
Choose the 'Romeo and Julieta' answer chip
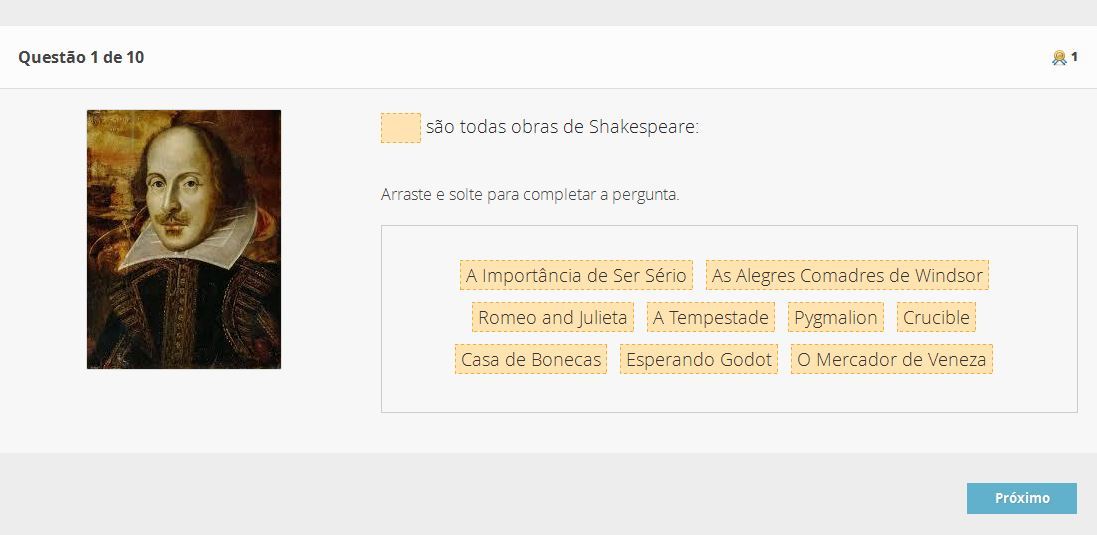coord(553,318)
